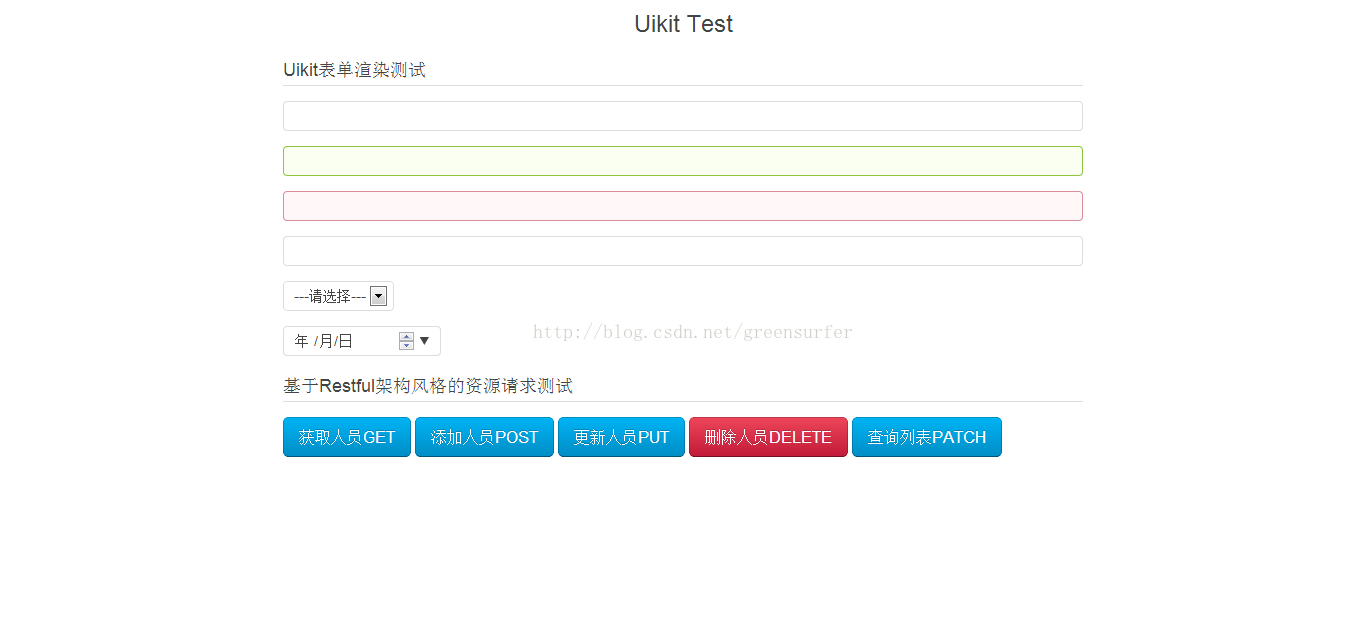Click the 获取人员GET button
This screenshot has height=642, width=1366.
(x=347, y=437)
